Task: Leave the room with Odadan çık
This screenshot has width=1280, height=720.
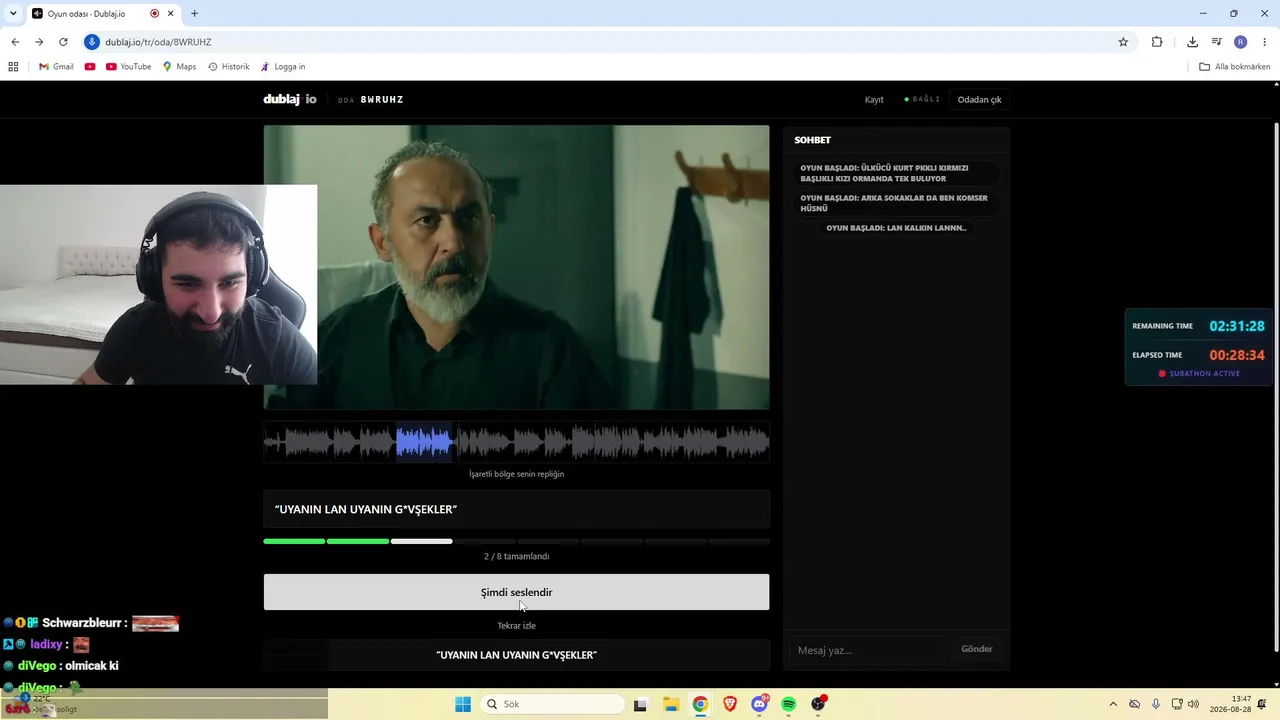Action: click(979, 100)
